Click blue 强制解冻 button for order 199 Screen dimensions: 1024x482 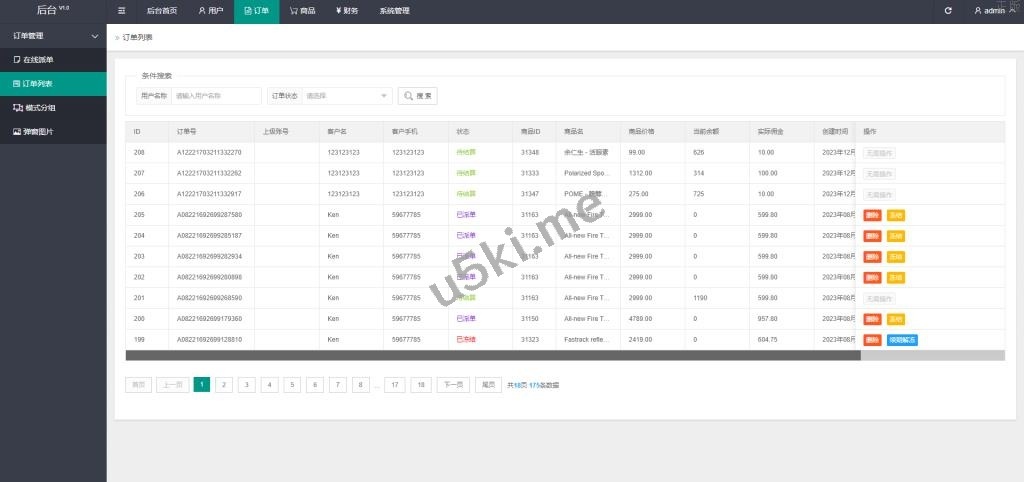[x=901, y=340]
